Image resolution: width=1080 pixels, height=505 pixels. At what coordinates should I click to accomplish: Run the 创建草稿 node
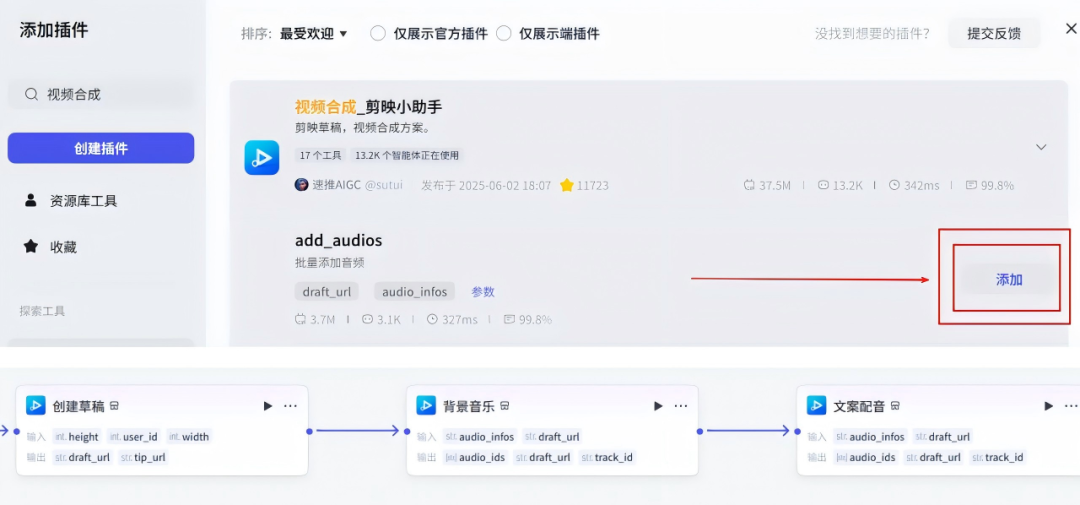click(268, 406)
